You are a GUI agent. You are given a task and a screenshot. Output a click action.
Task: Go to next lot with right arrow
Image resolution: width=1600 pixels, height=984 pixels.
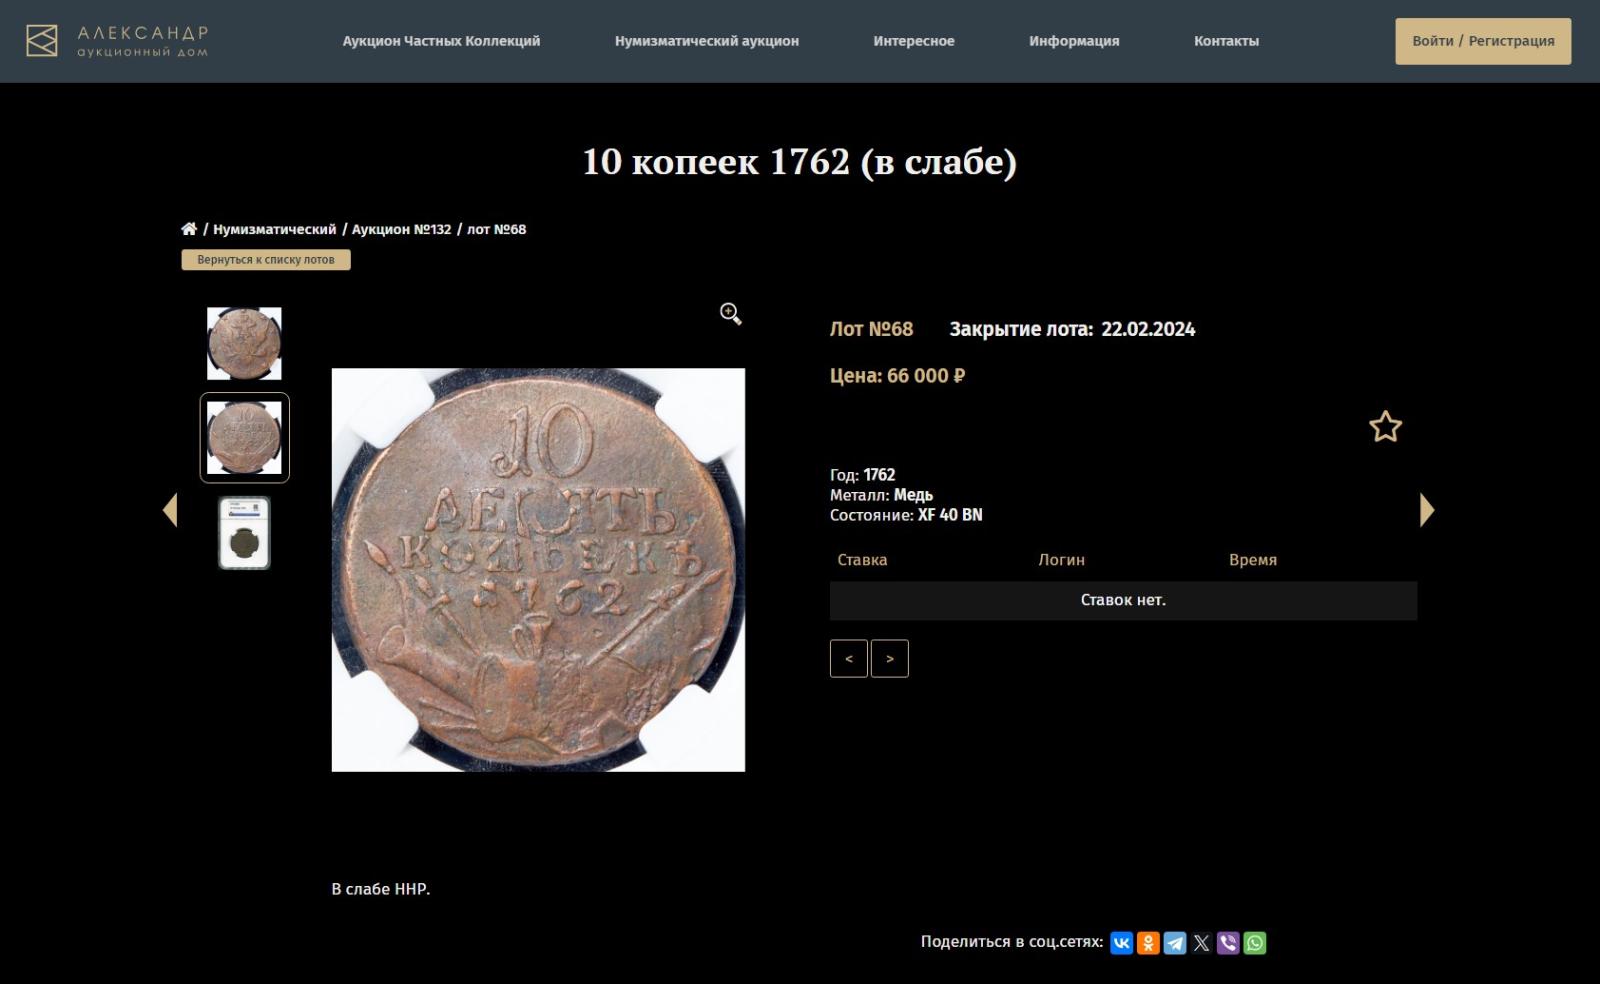tap(1427, 510)
